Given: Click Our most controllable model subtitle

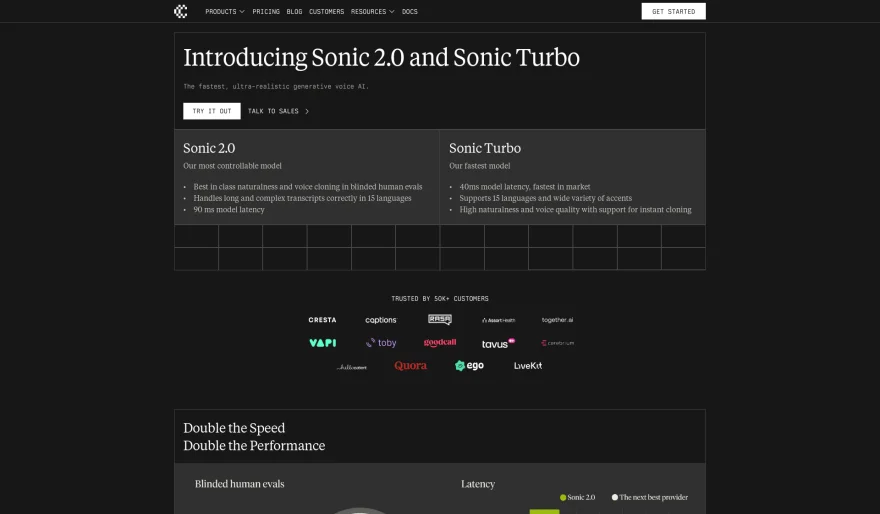Looking at the screenshot, I should pos(232,166).
